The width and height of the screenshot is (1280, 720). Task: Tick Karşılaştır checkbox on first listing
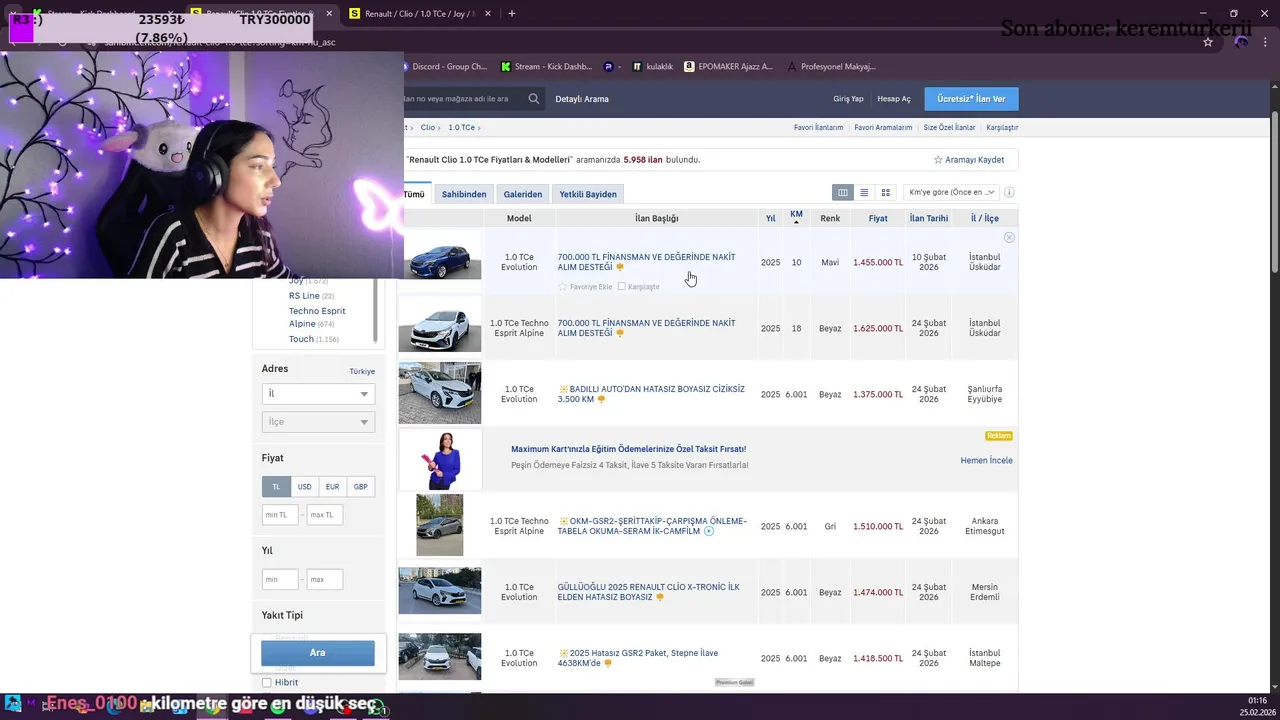(622, 287)
